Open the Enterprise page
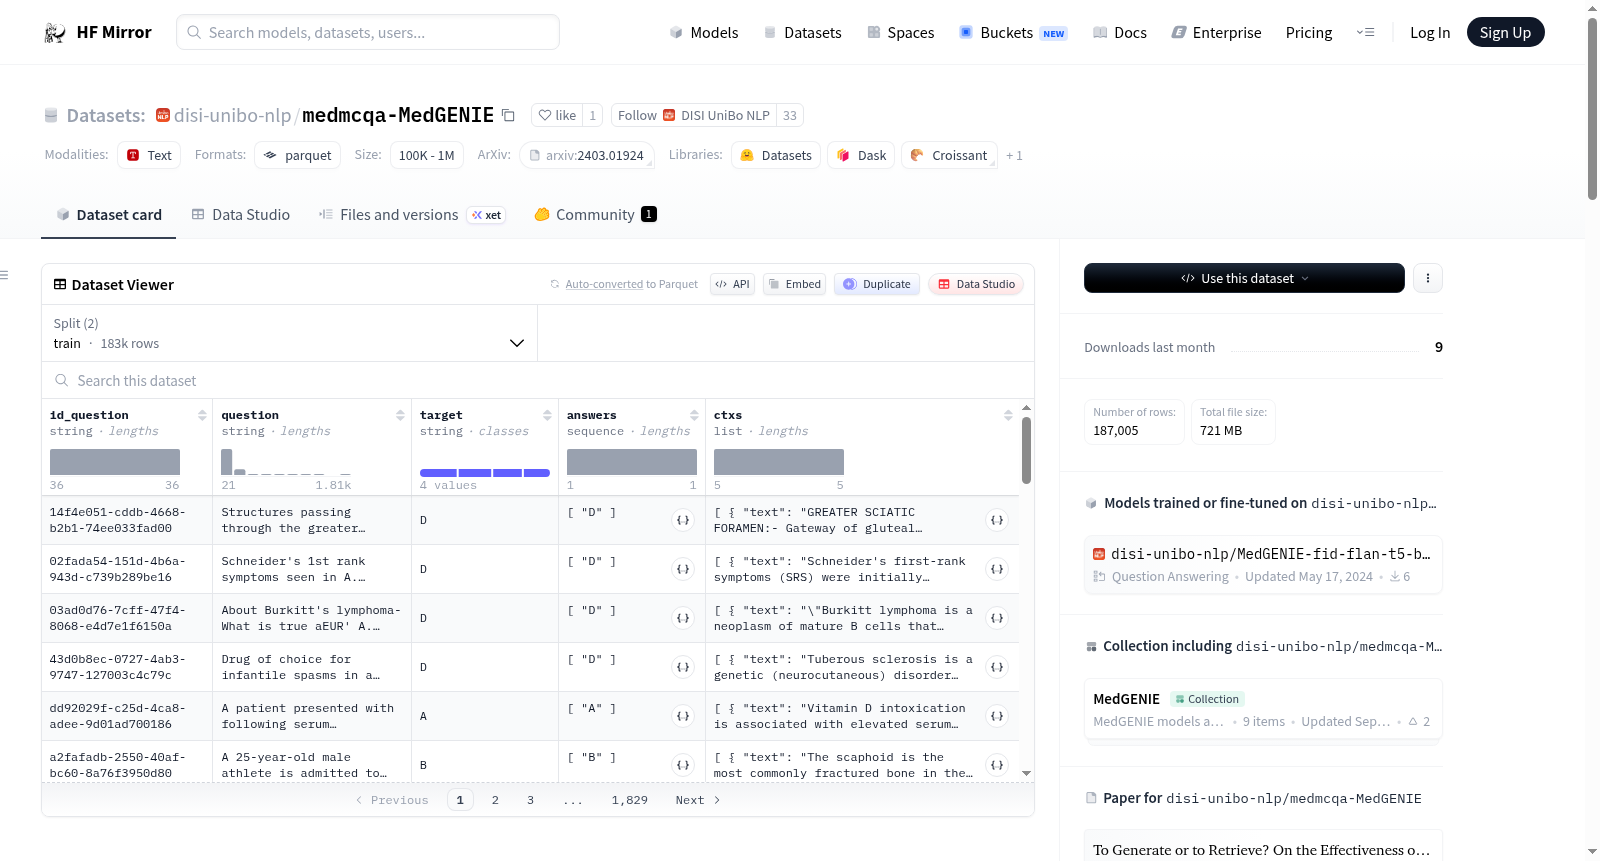The image size is (1600, 861). pyautogui.click(x=1216, y=33)
